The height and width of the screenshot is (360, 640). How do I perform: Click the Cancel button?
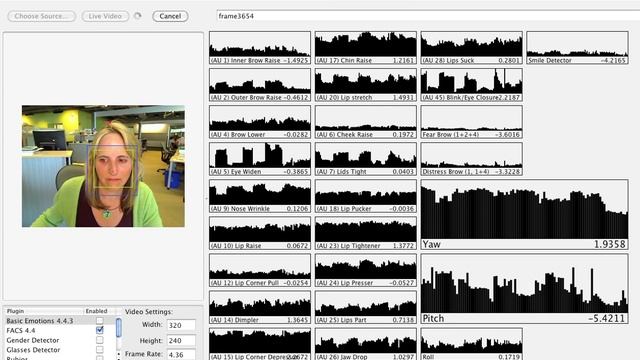[170, 16]
